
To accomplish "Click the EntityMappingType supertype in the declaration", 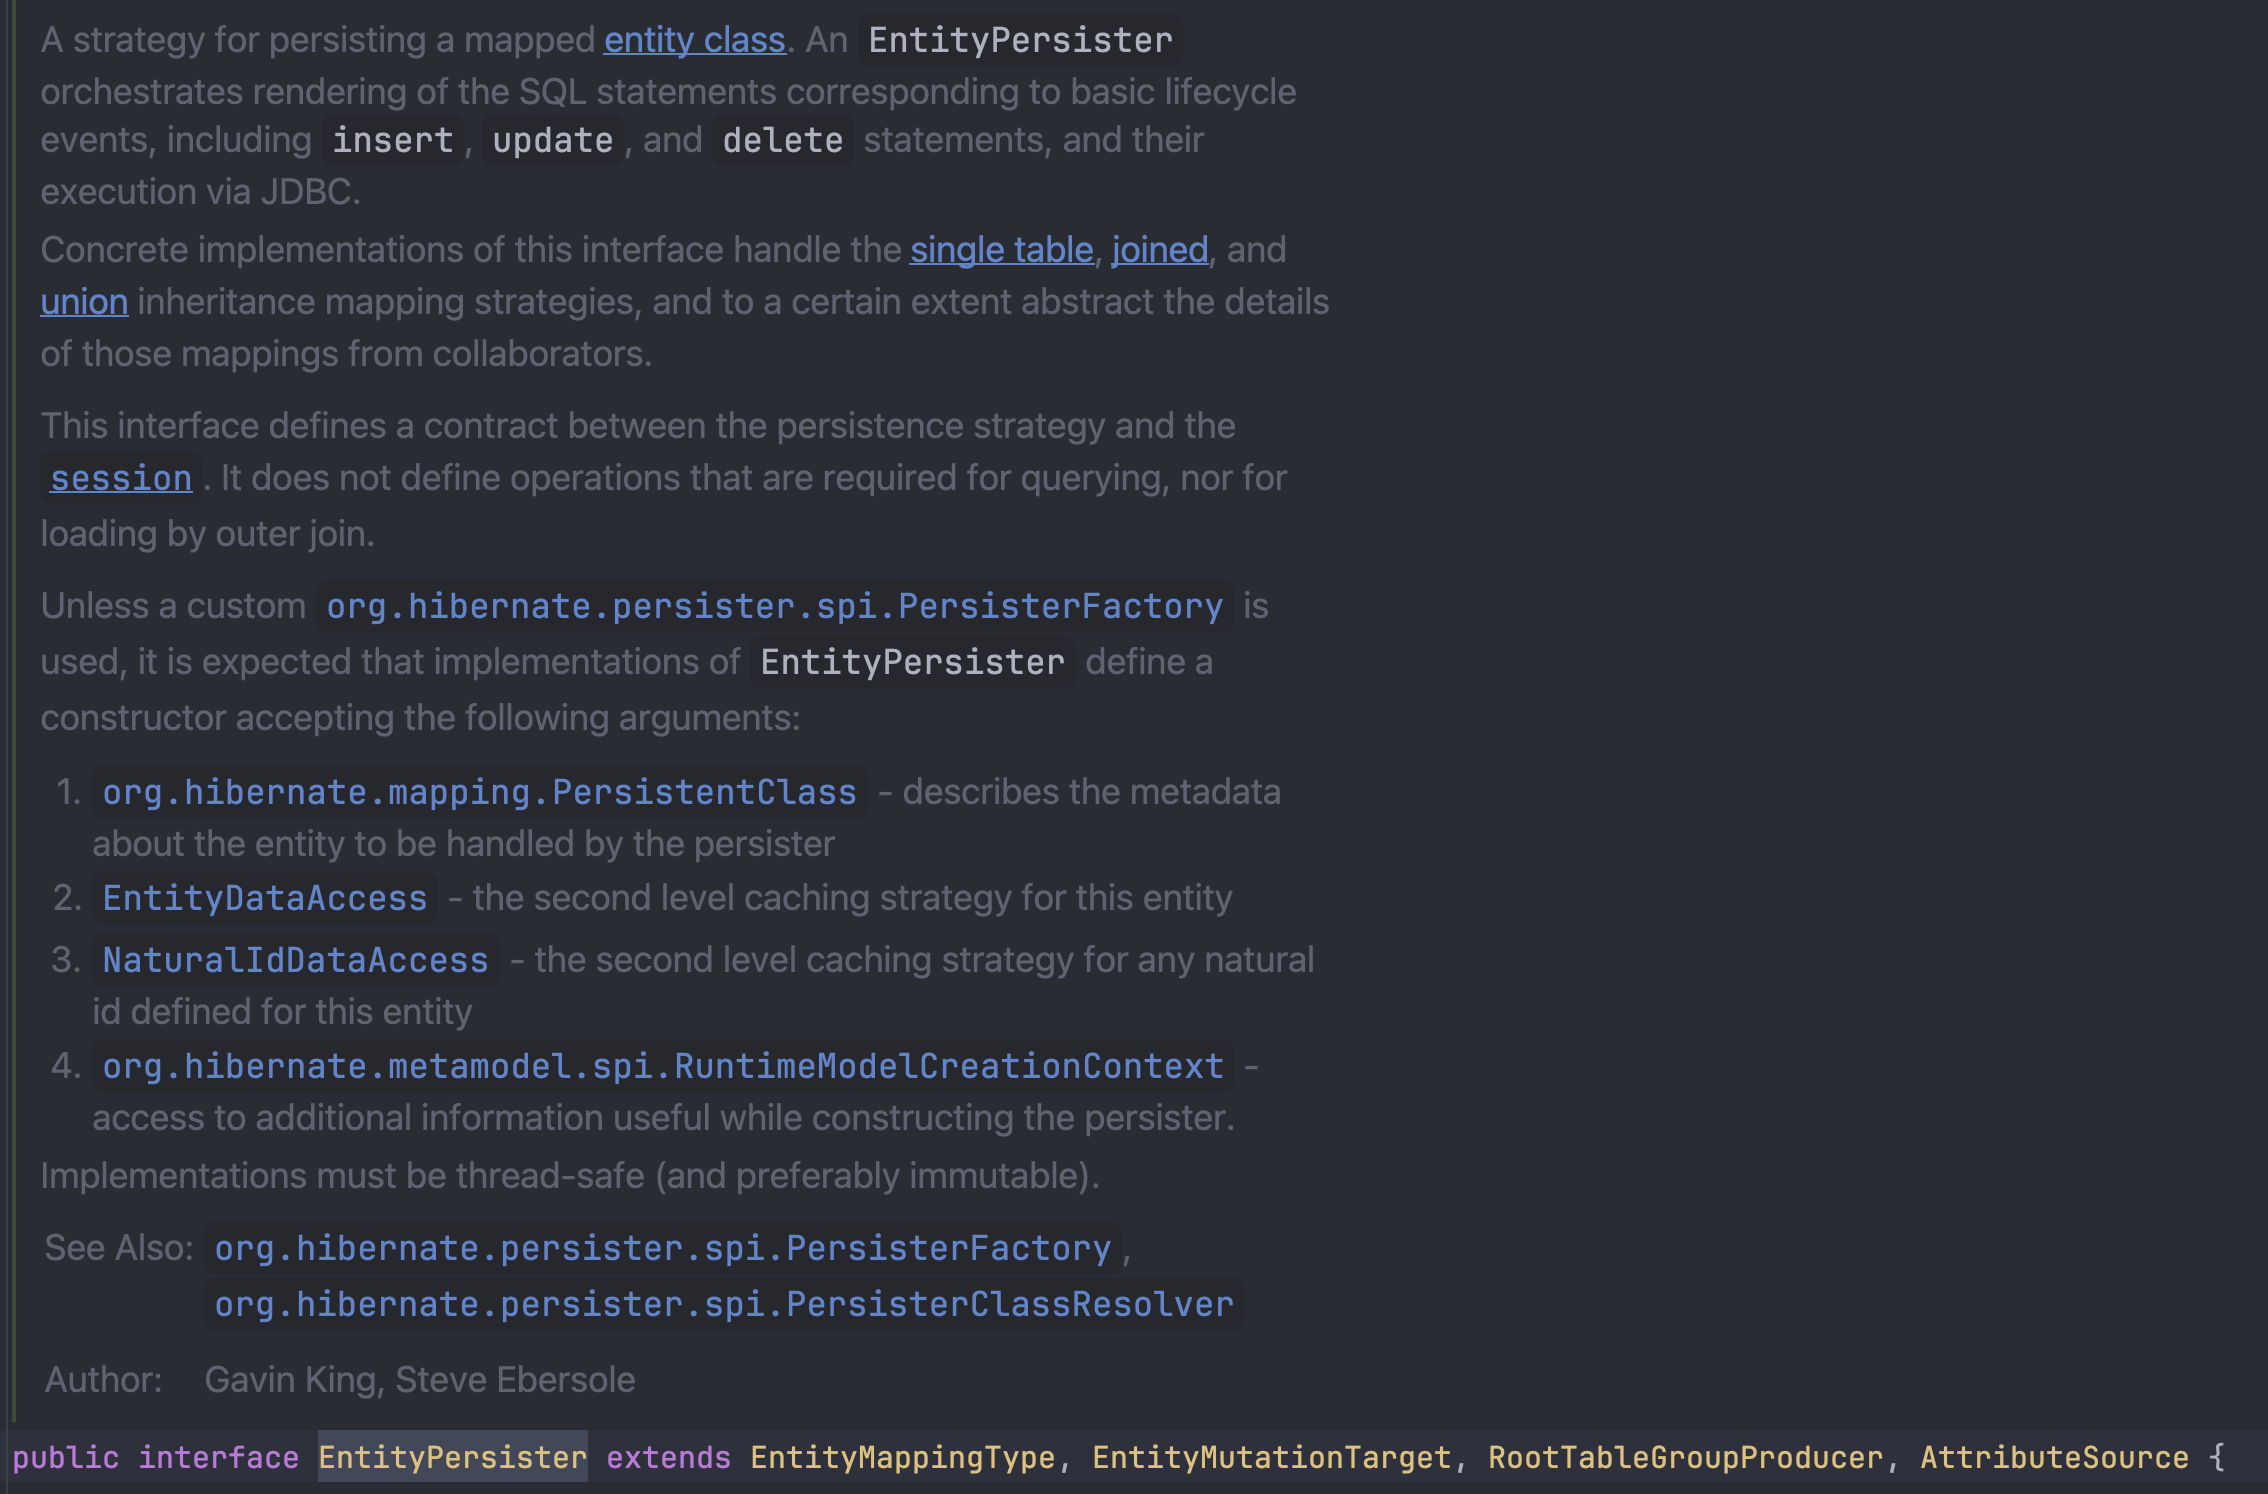I will pyautogui.click(x=902, y=1457).
